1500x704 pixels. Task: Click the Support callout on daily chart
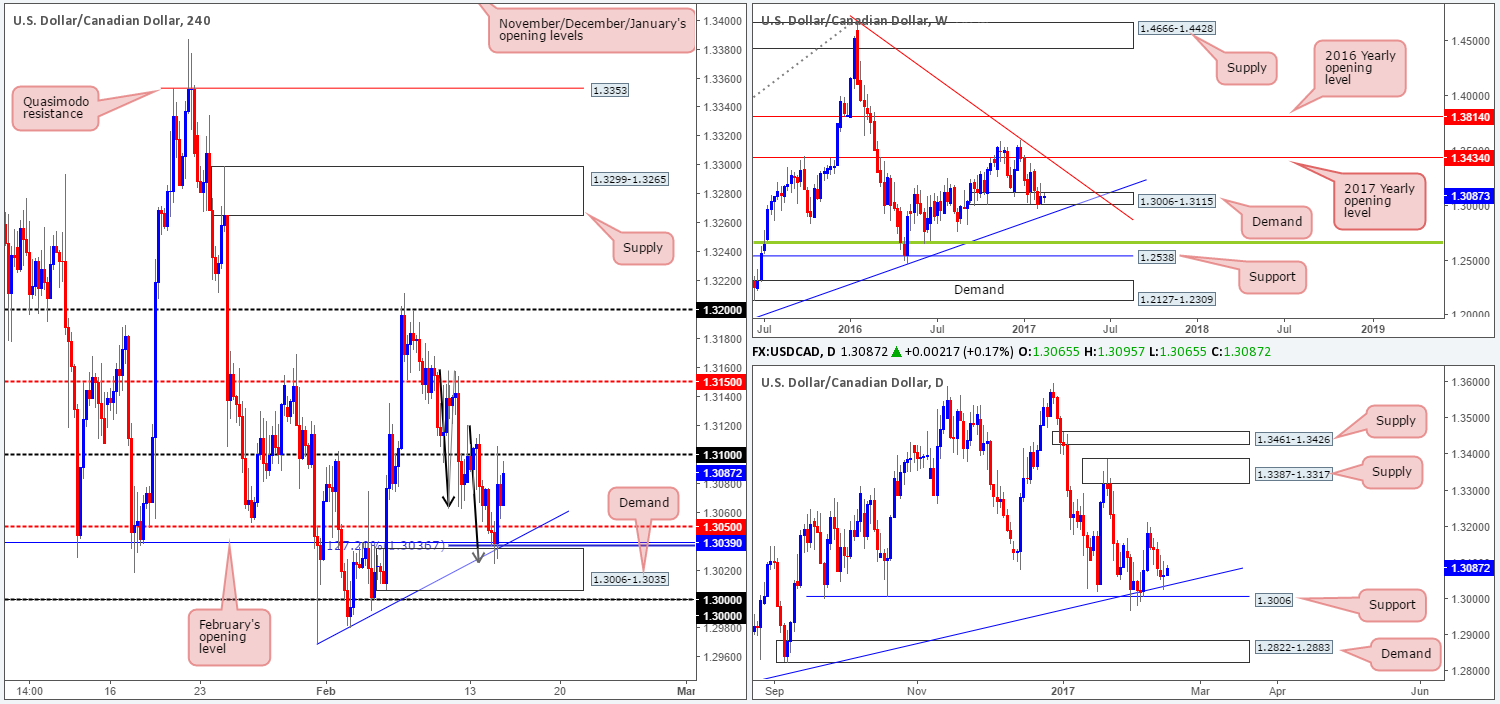click(1393, 604)
